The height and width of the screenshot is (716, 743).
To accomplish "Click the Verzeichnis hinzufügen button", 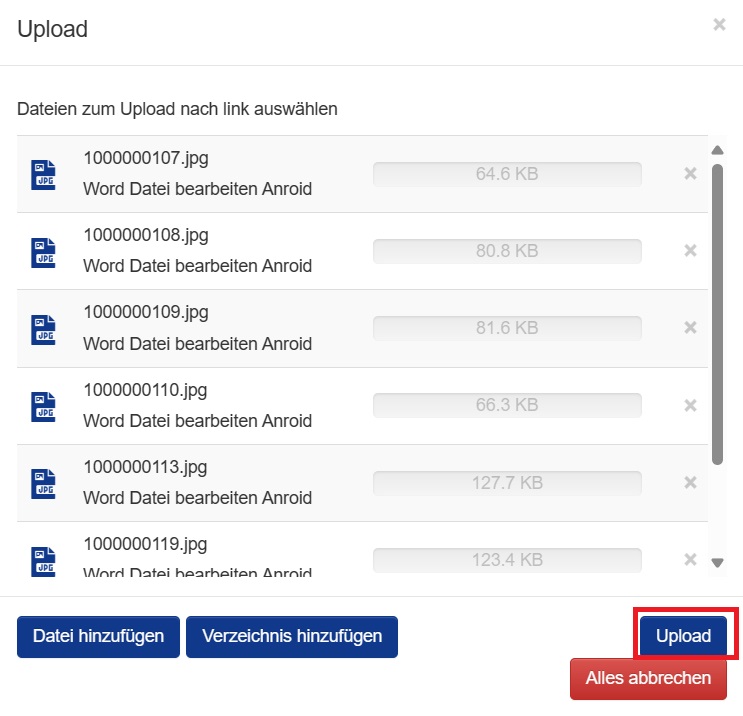I will tap(292, 636).
